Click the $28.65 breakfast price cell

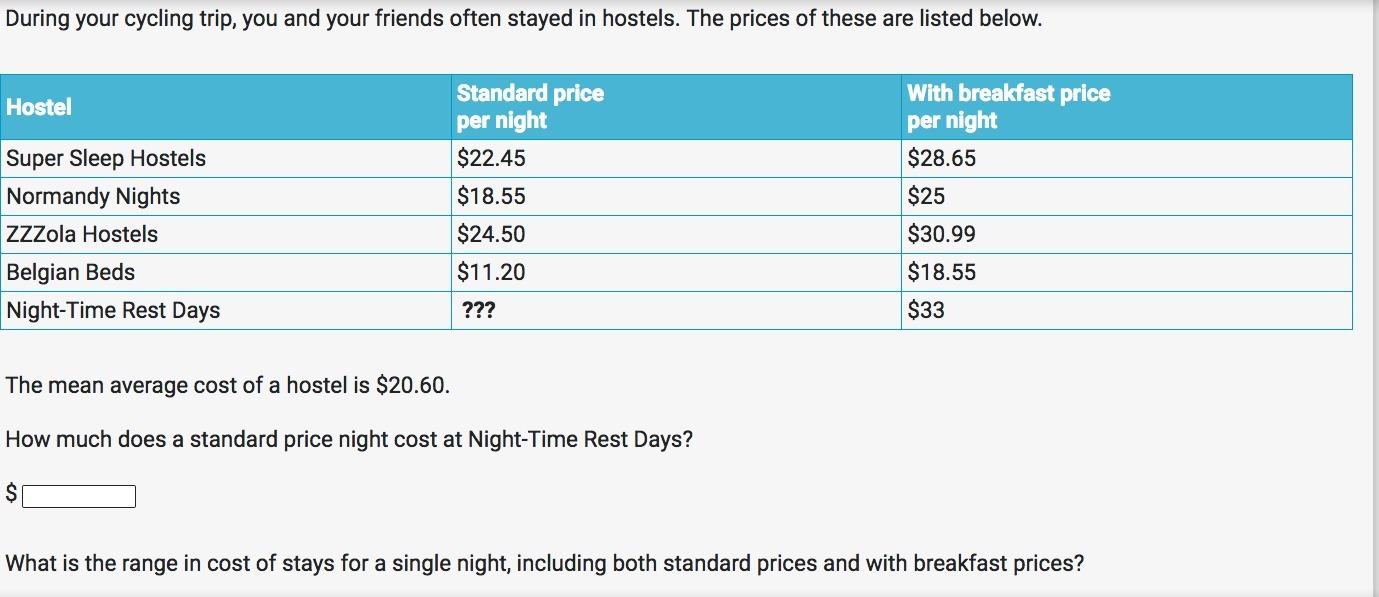coord(941,158)
